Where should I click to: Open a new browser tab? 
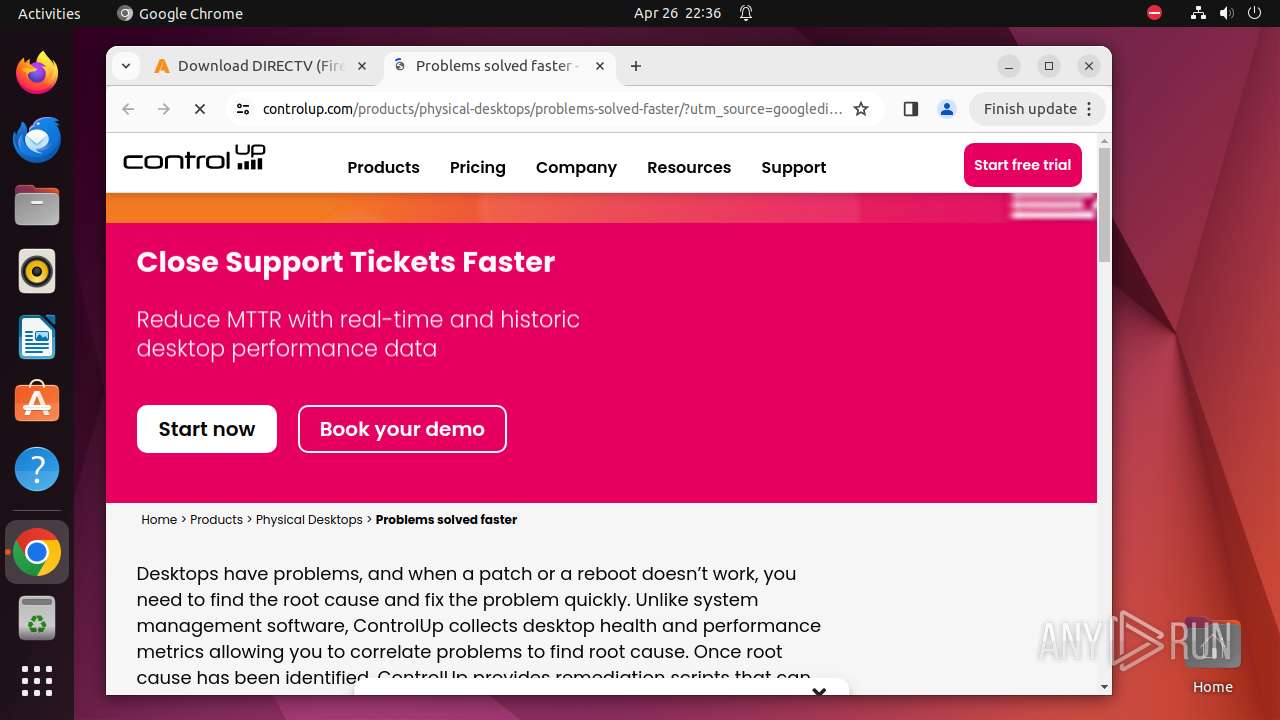(636, 66)
